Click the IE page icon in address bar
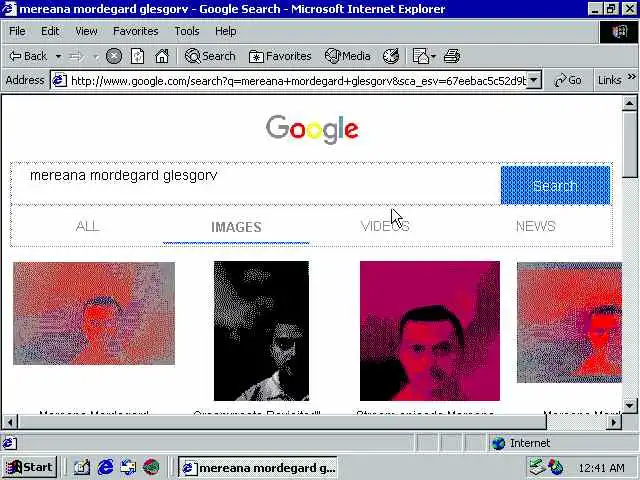This screenshot has height=480, width=640. [x=60, y=80]
